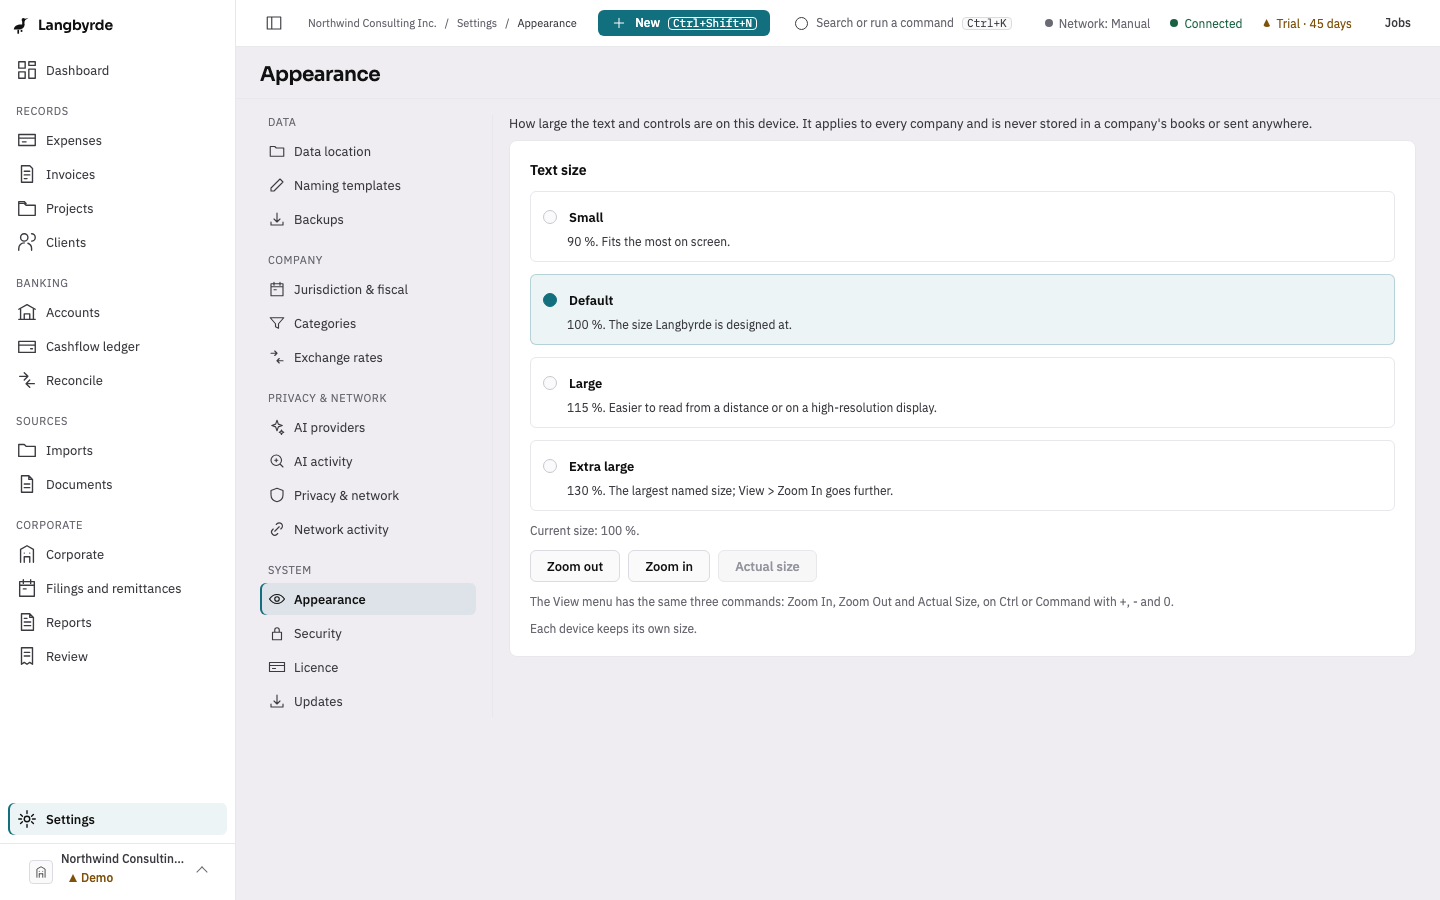Click the Filings and remittances calendar icon

[27, 588]
